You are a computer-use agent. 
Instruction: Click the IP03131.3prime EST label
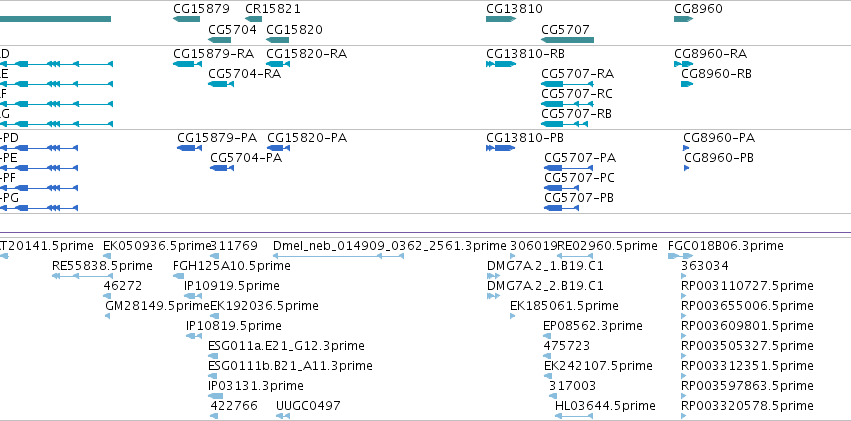click(256, 385)
